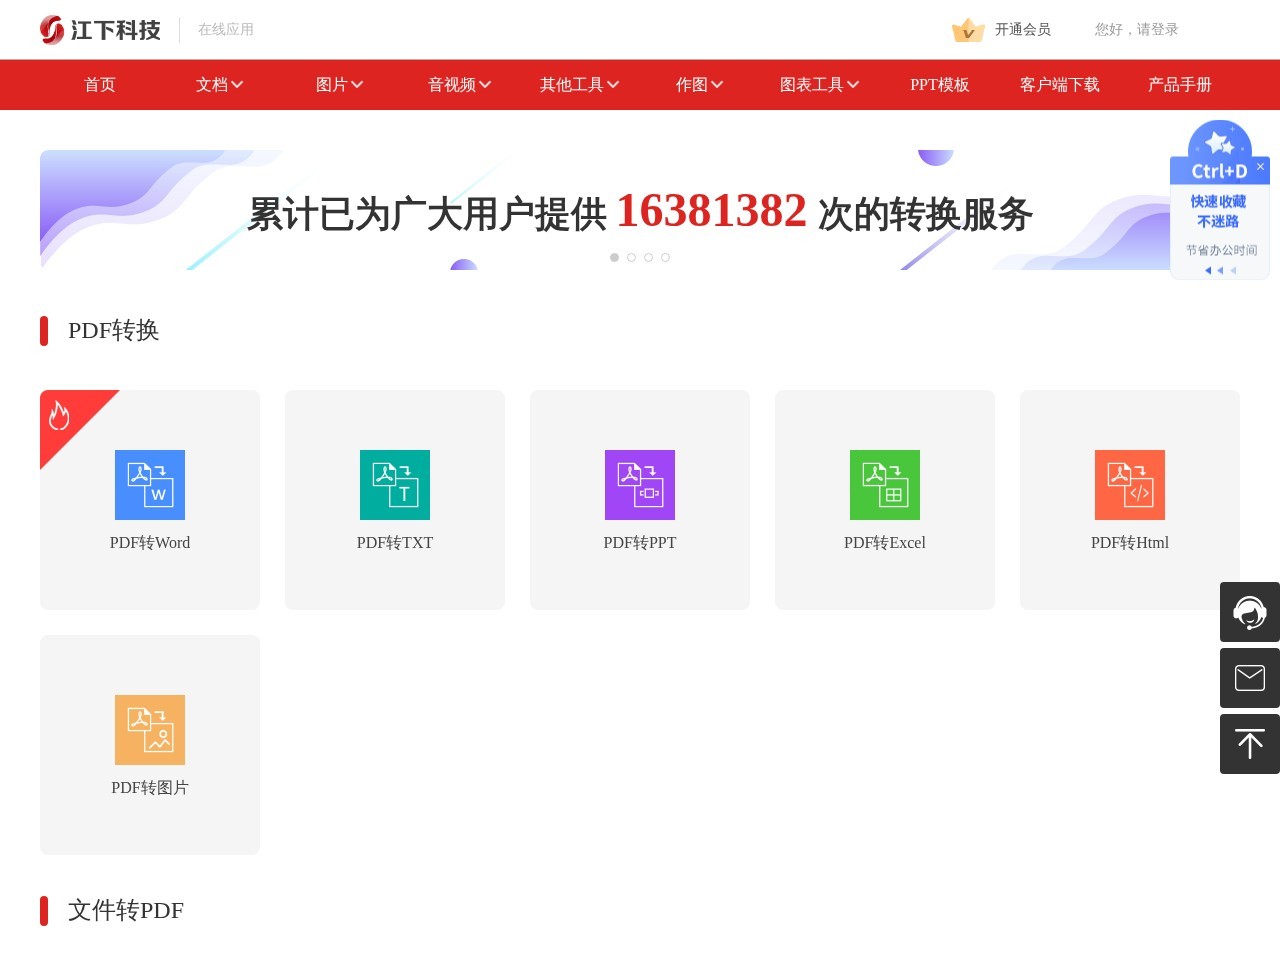The image size is (1280, 960).
Task: Click the PDF转图片 label text
Action: (x=150, y=788)
